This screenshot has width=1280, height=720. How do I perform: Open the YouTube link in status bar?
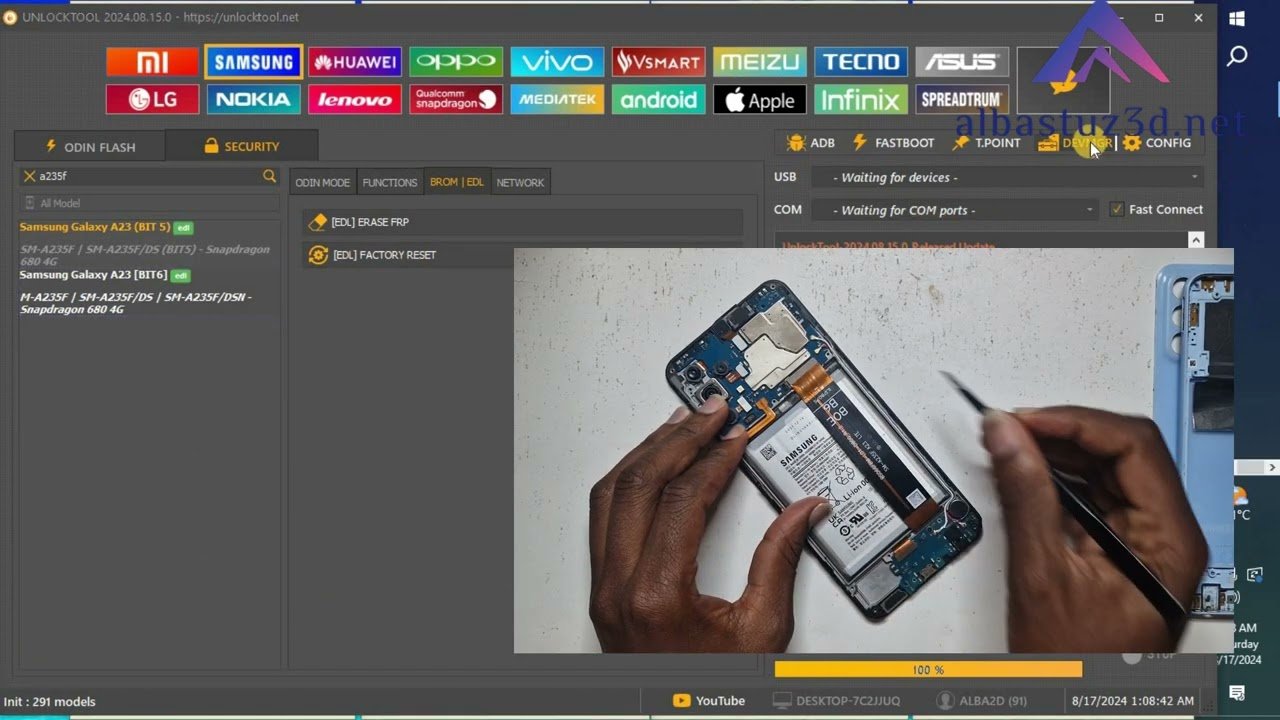pyautogui.click(x=709, y=701)
